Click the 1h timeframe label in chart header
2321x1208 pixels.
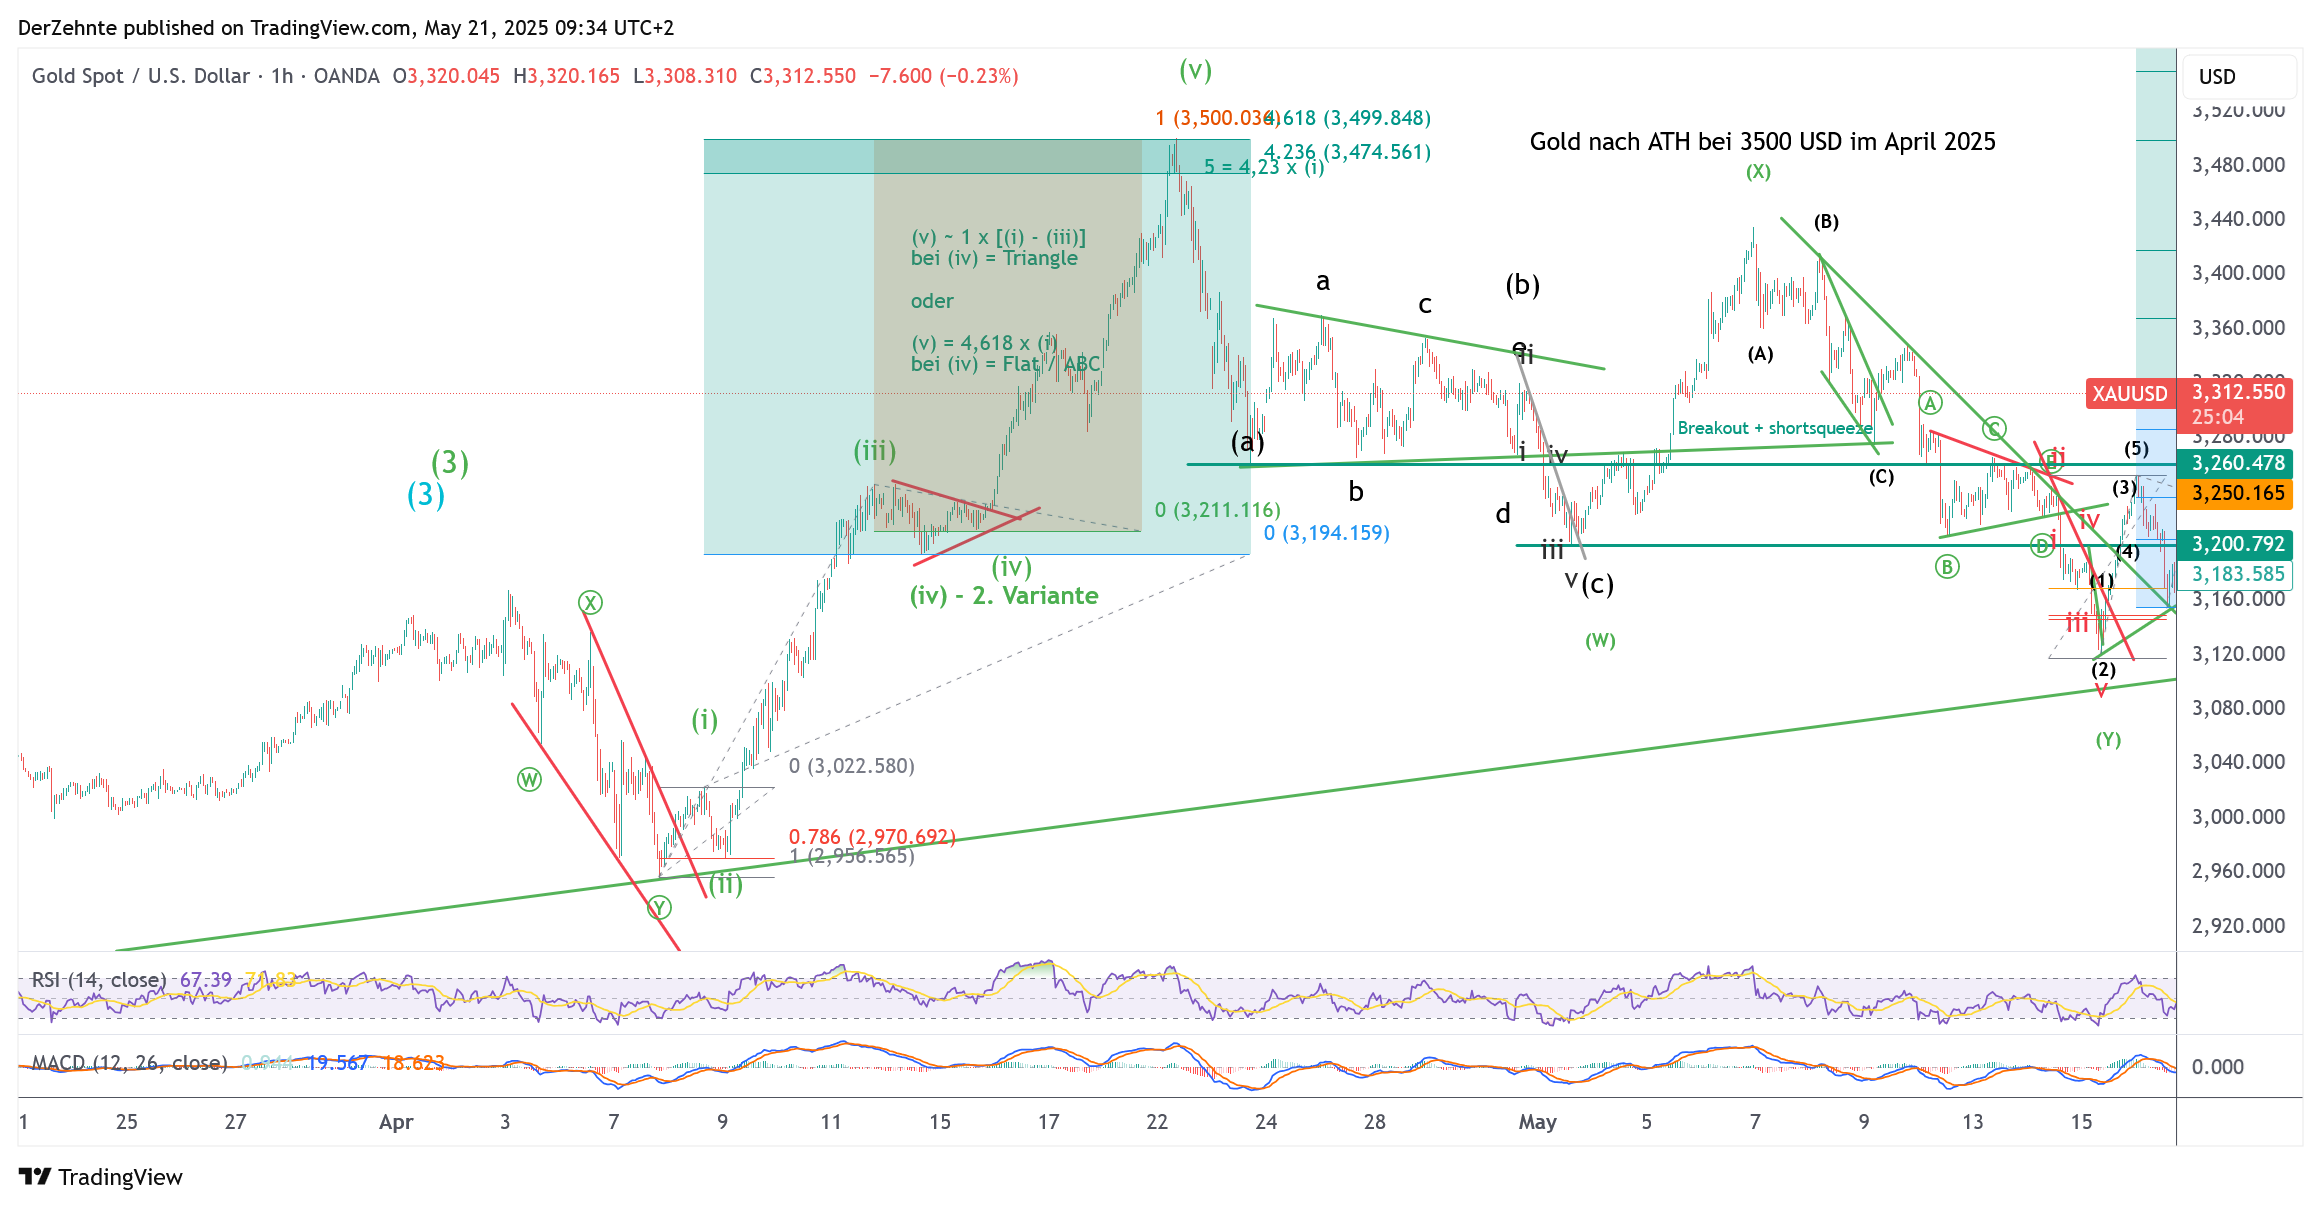point(281,76)
